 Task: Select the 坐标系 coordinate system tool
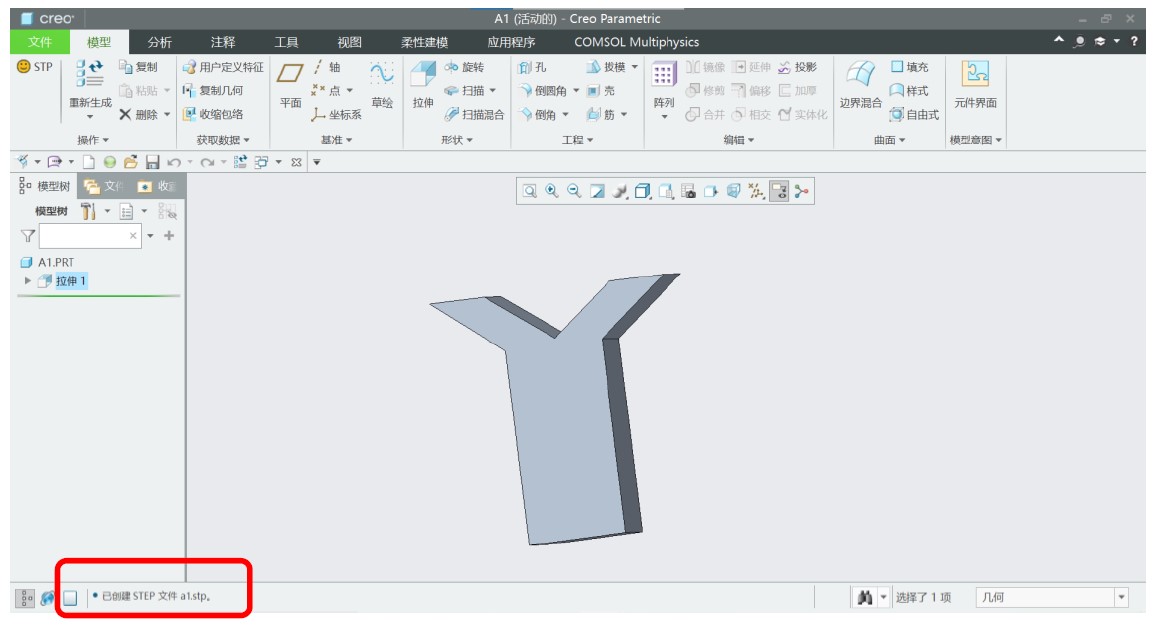[x=337, y=114]
